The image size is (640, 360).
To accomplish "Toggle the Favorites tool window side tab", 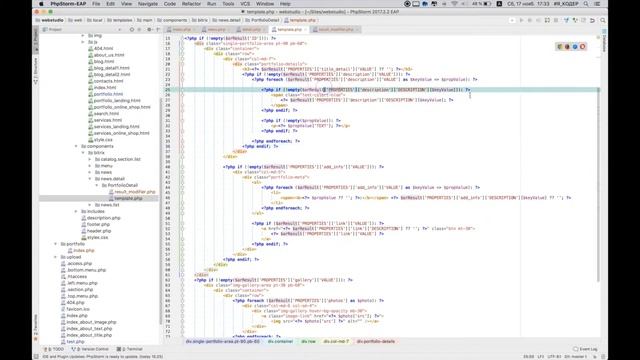I will (x=36, y=327).
